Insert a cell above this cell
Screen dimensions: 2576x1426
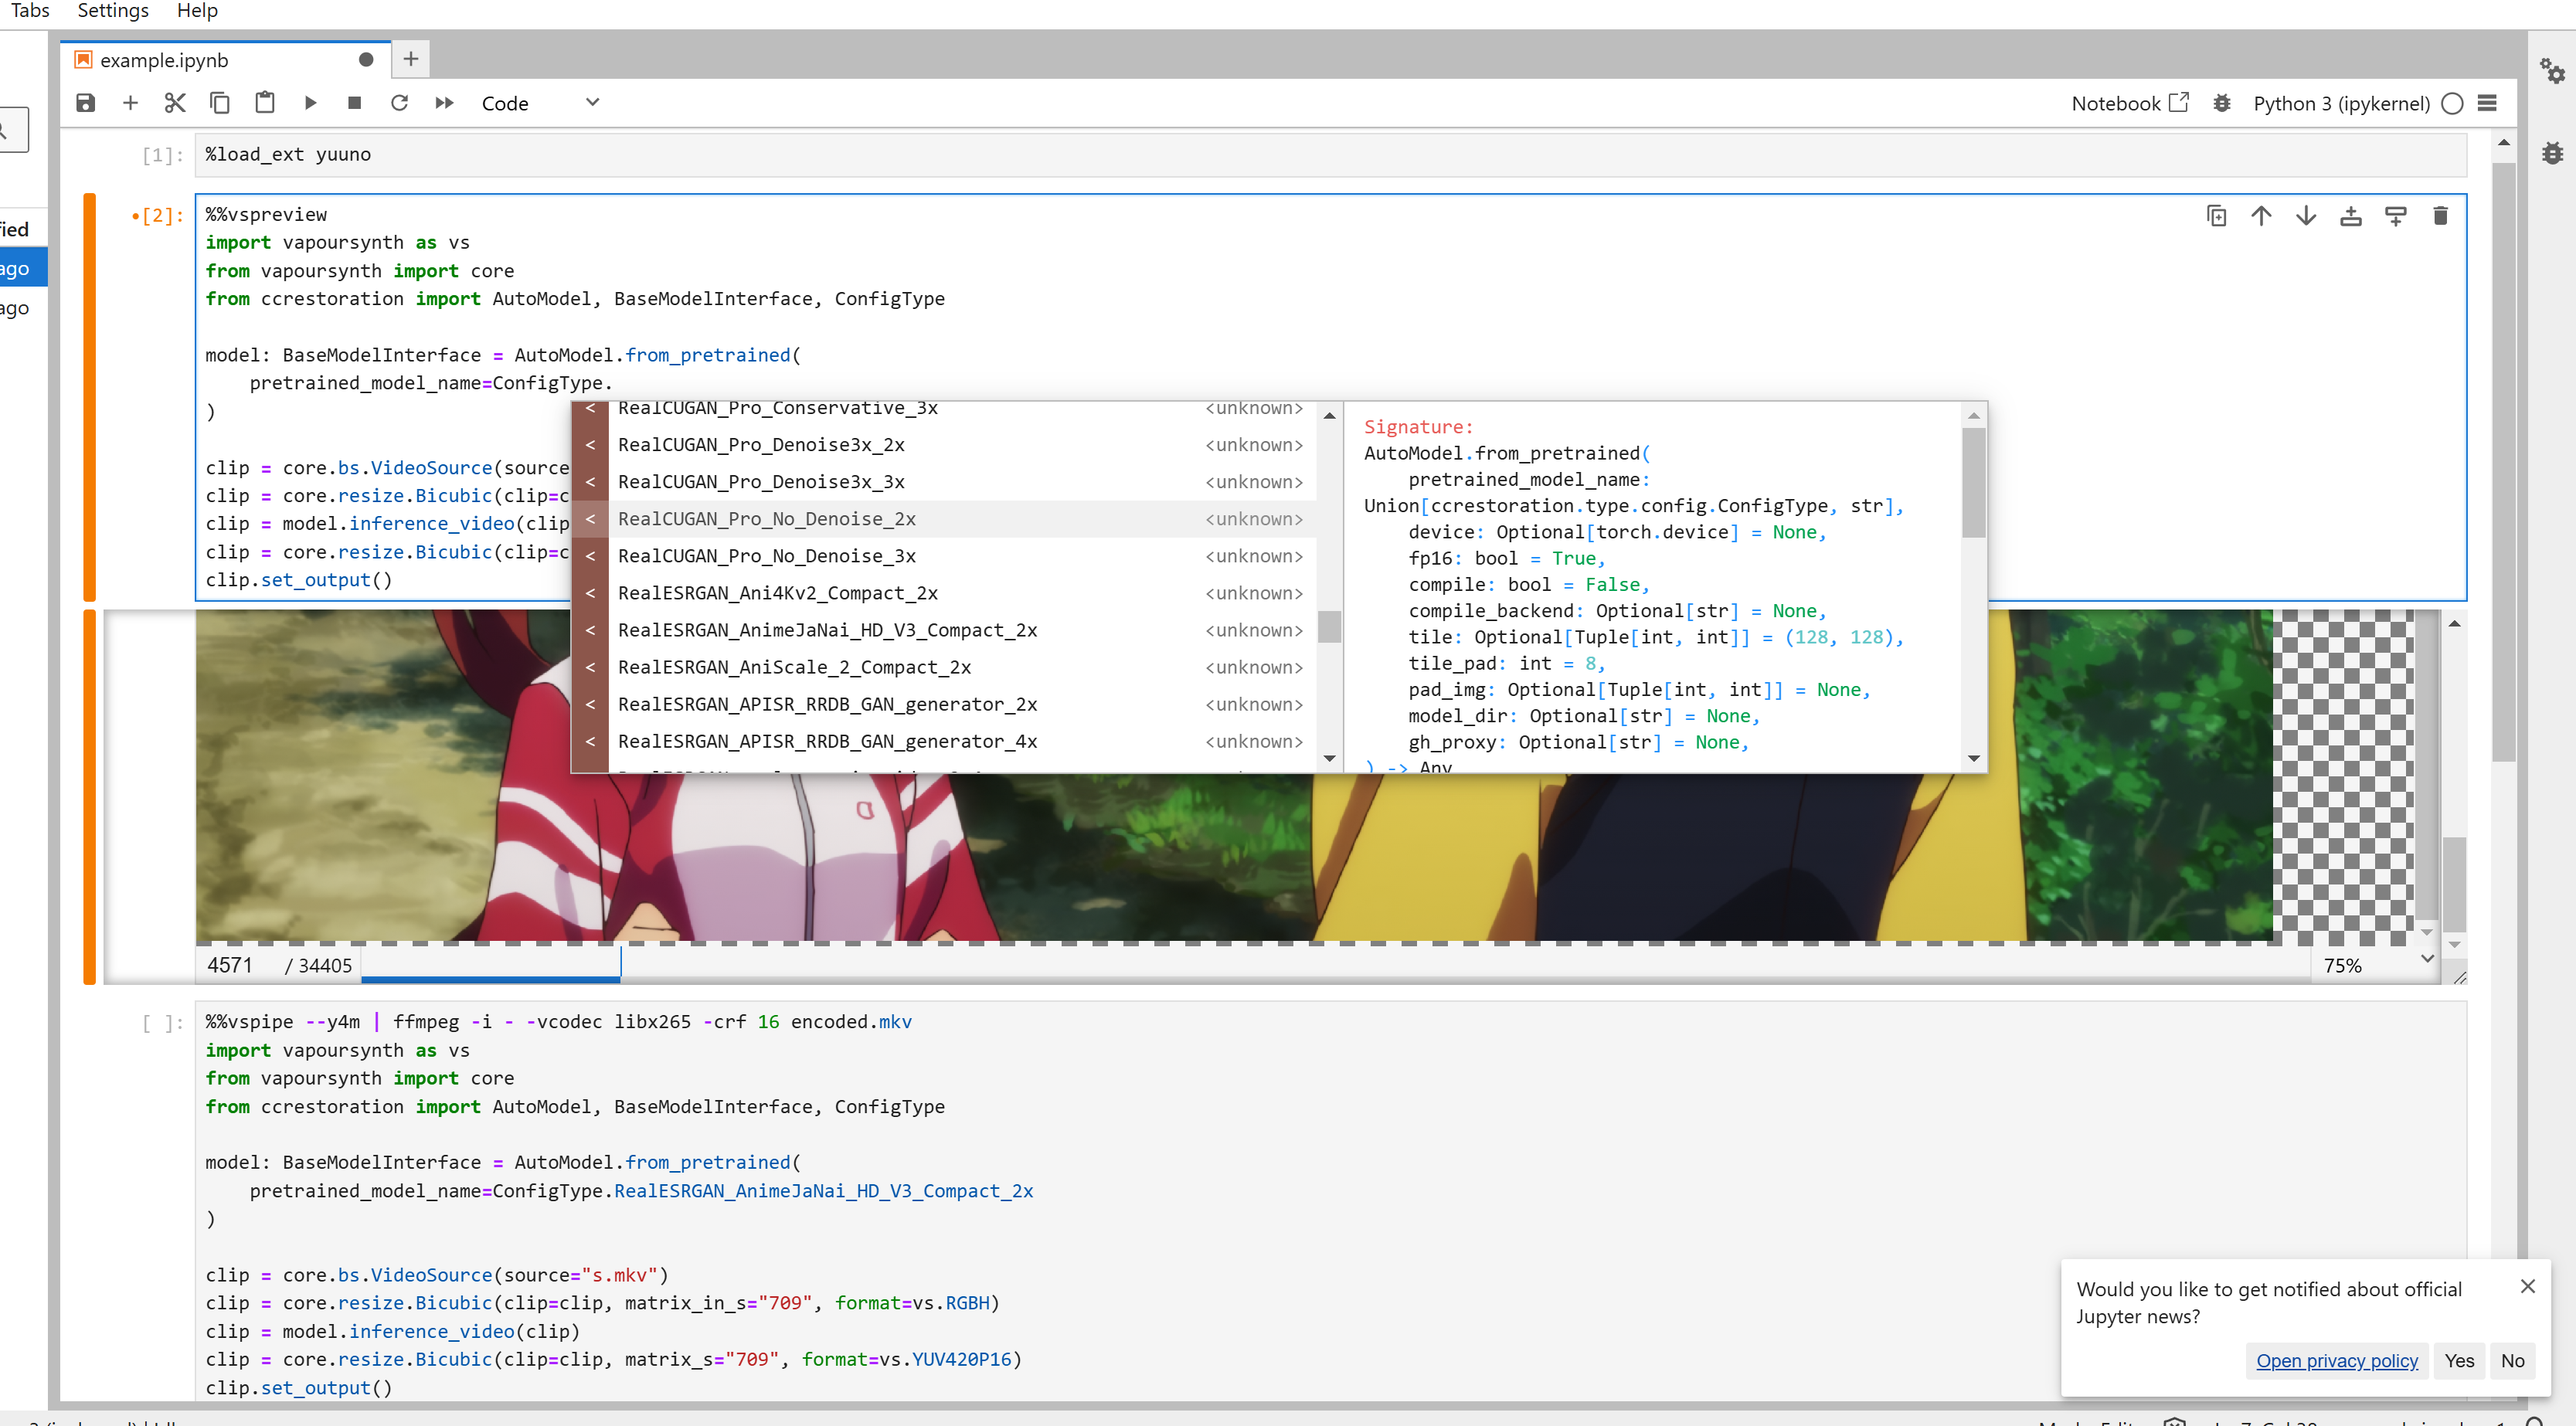click(x=2351, y=216)
